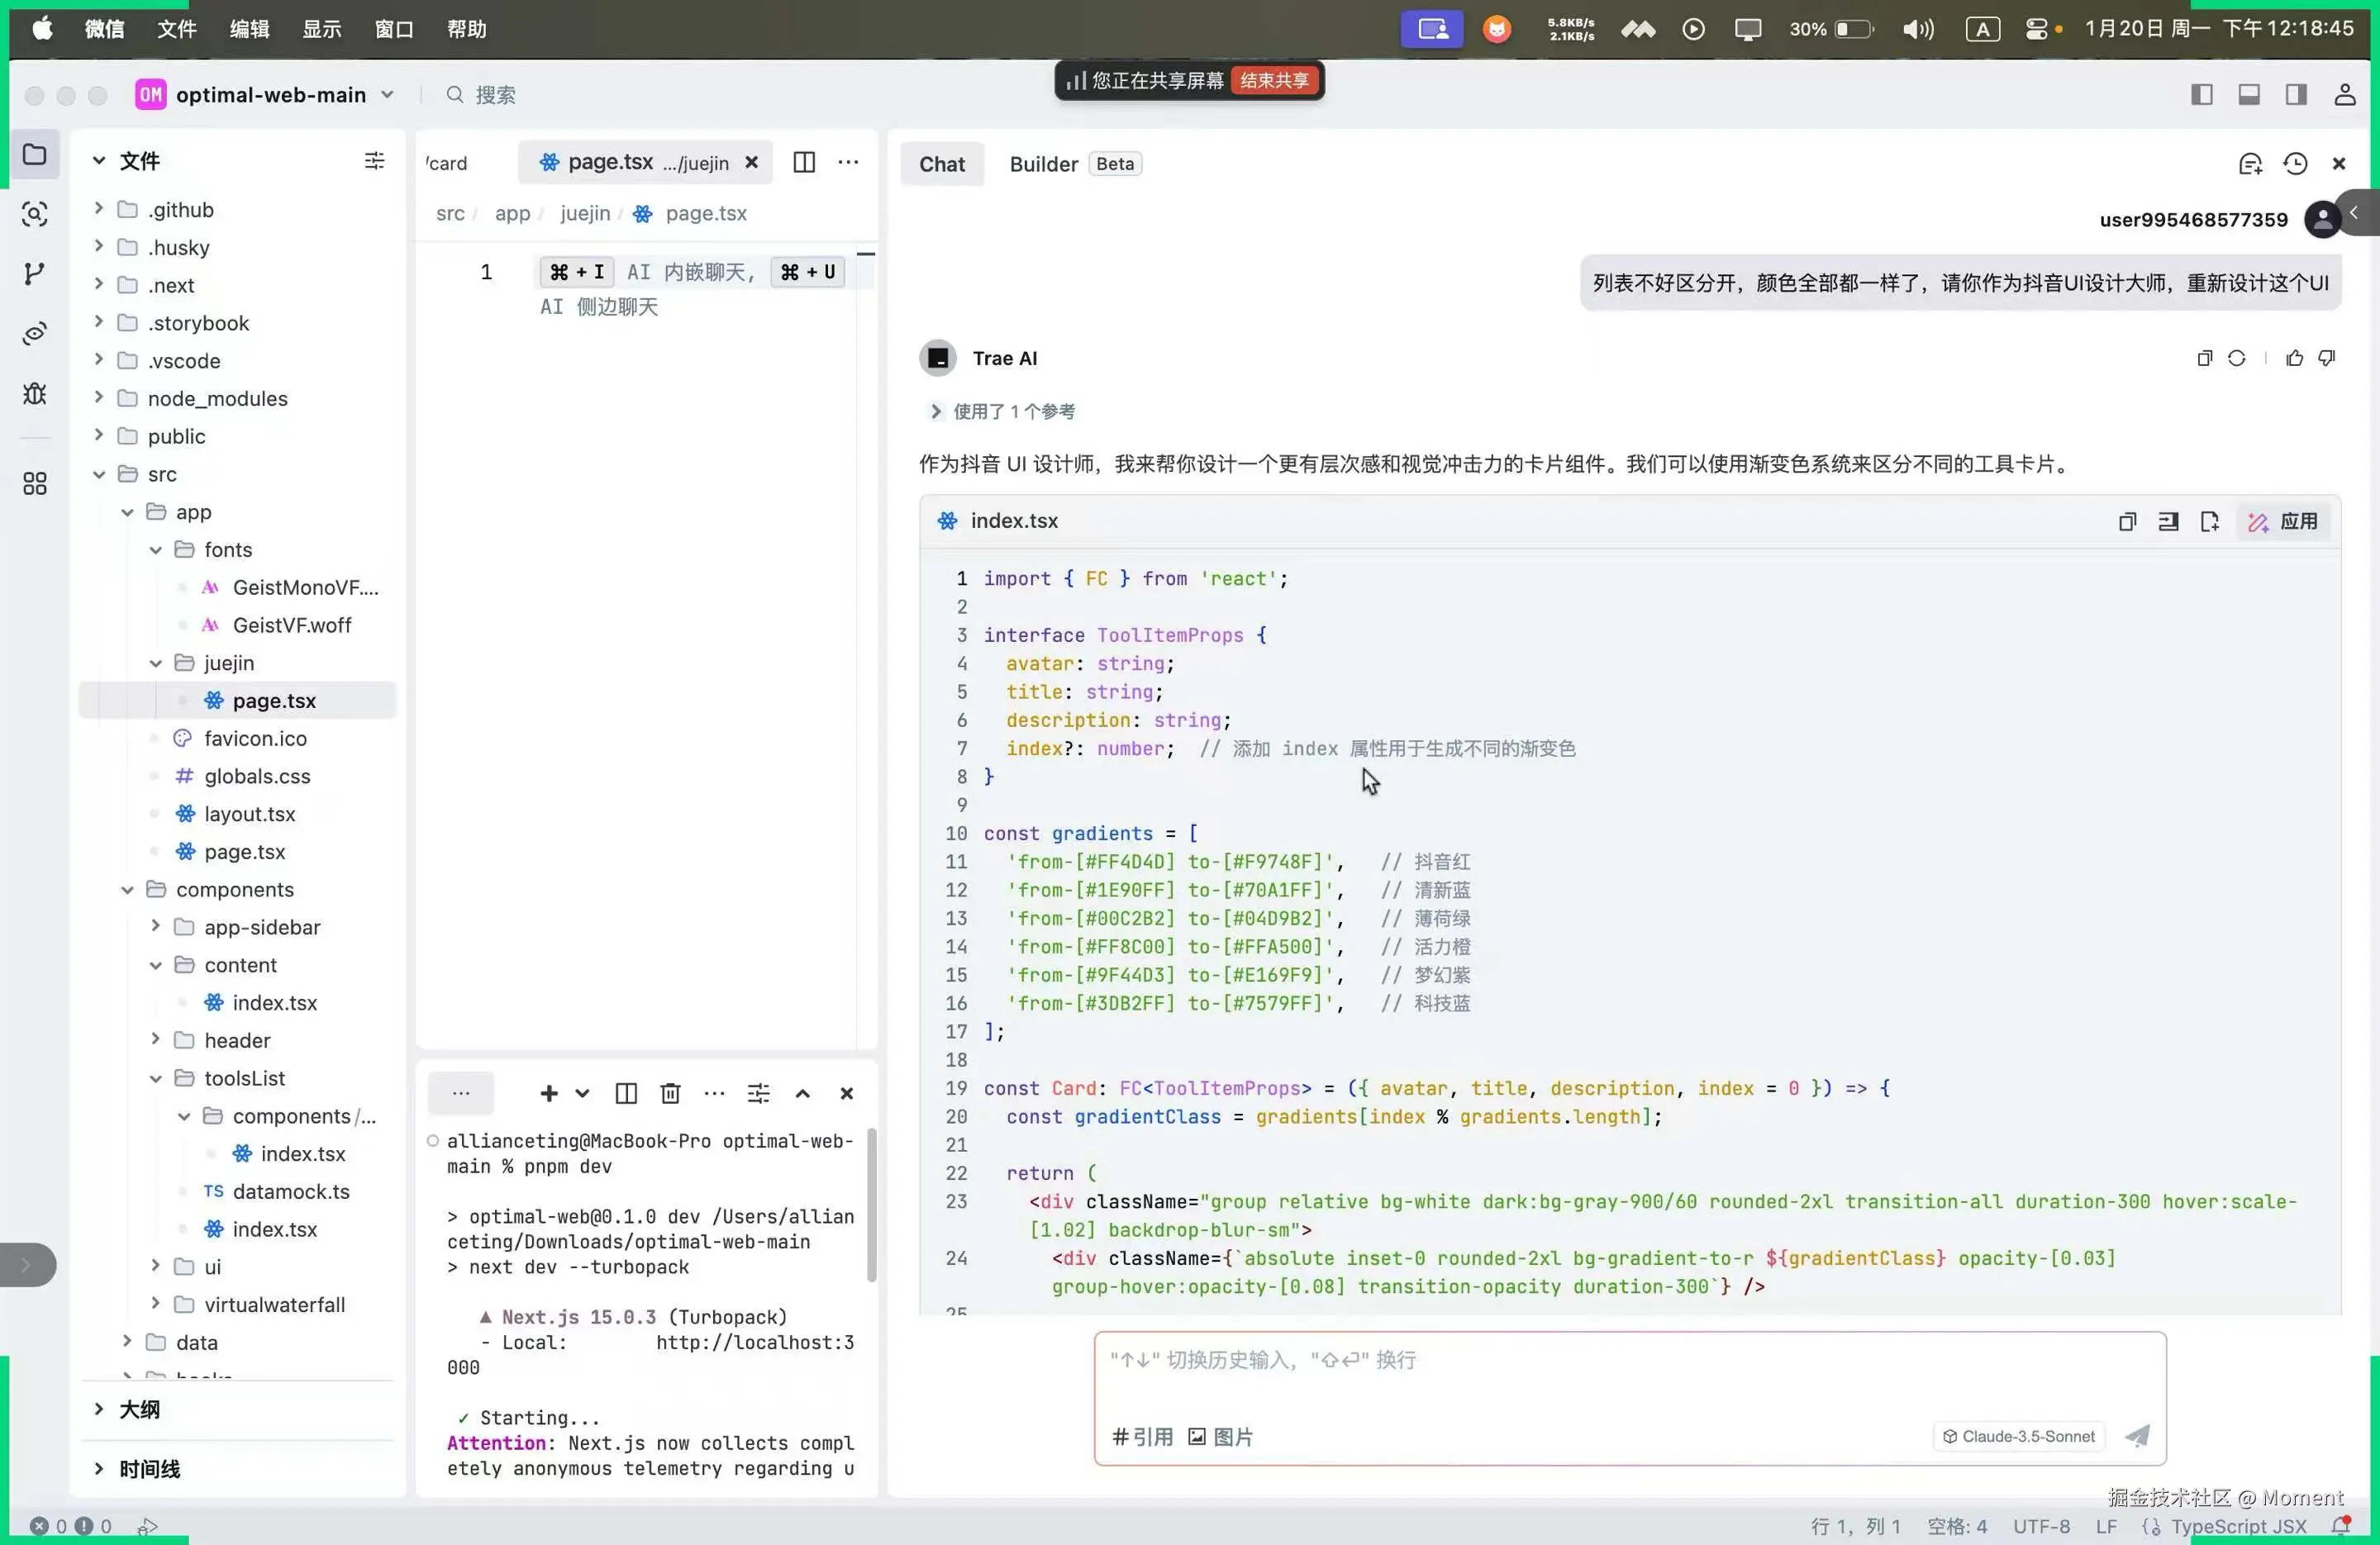
Task: Click the volume icon in menu bar
Action: tap(1916, 29)
